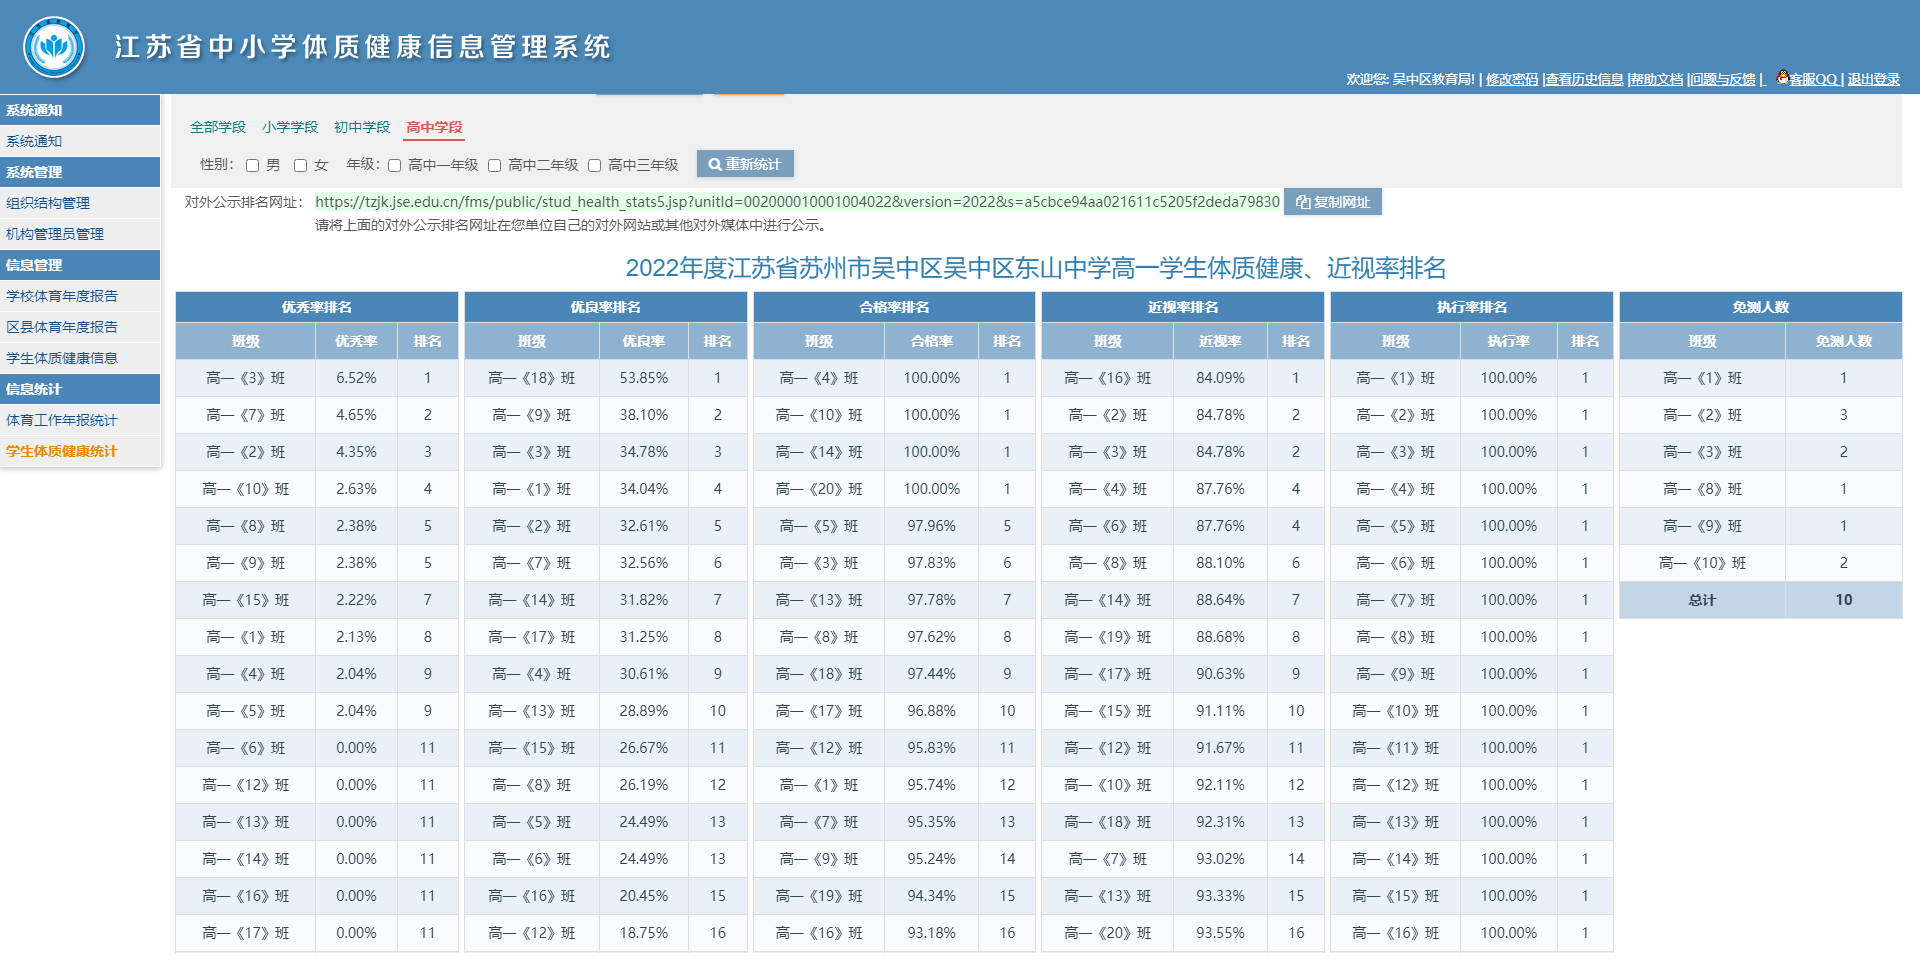Click the 93.18% 合格率 cell
This screenshot has width=1920, height=970.
[x=932, y=933]
